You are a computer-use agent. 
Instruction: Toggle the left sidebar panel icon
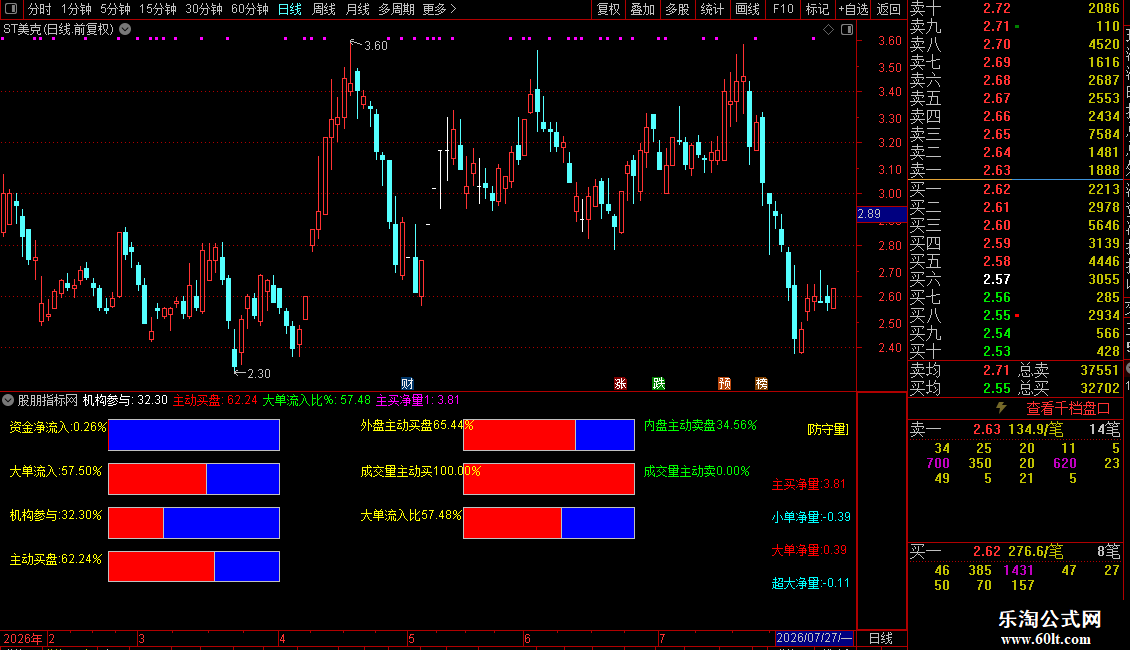pos(11,9)
